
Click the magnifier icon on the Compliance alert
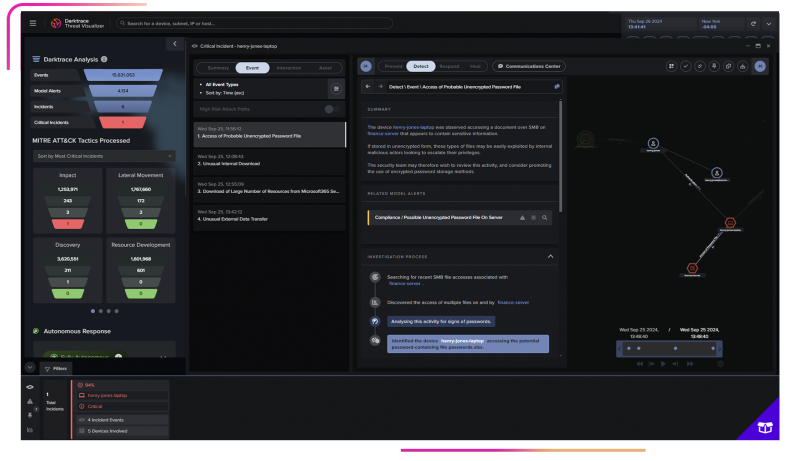pyautogui.click(x=545, y=216)
